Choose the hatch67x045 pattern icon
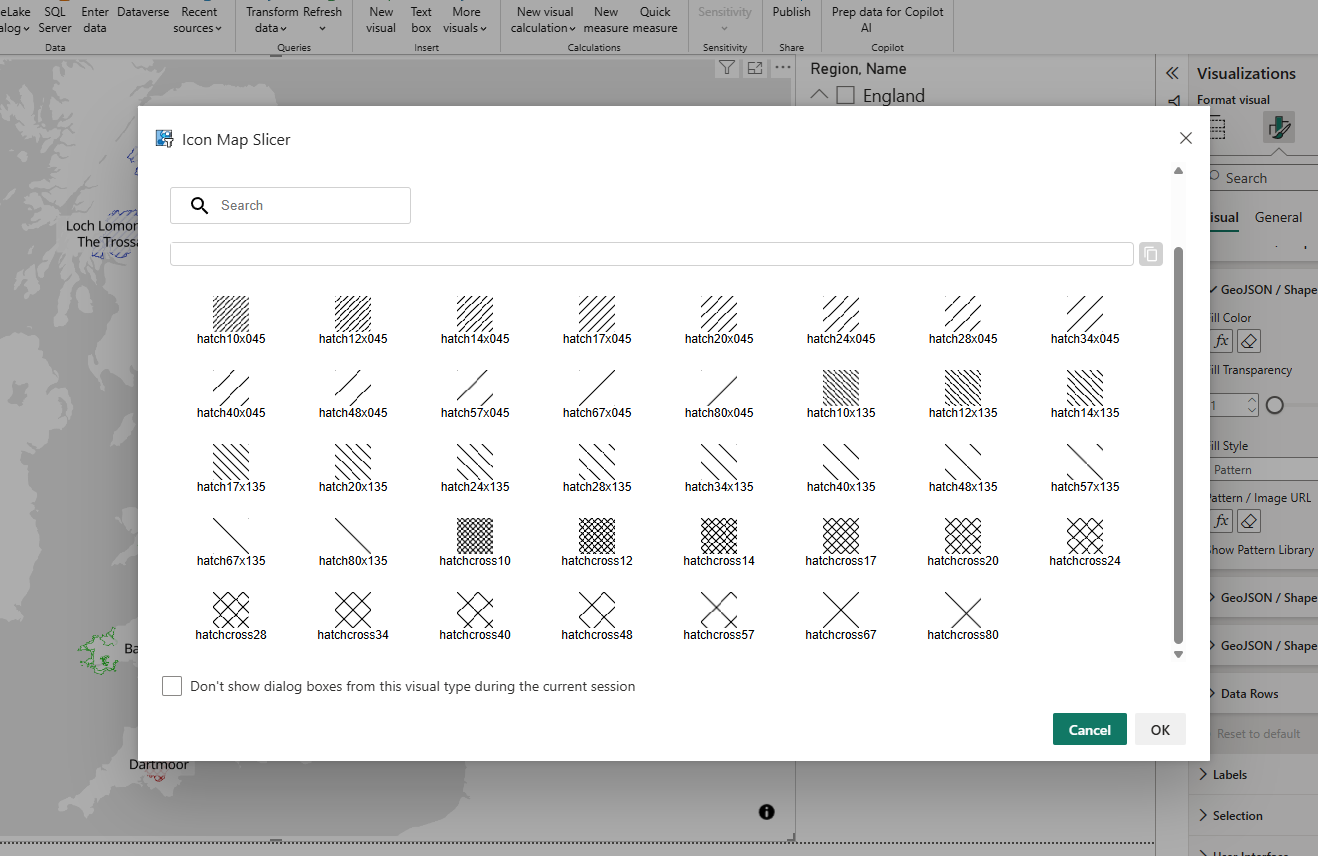The width and height of the screenshot is (1318, 856). (x=597, y=388)
